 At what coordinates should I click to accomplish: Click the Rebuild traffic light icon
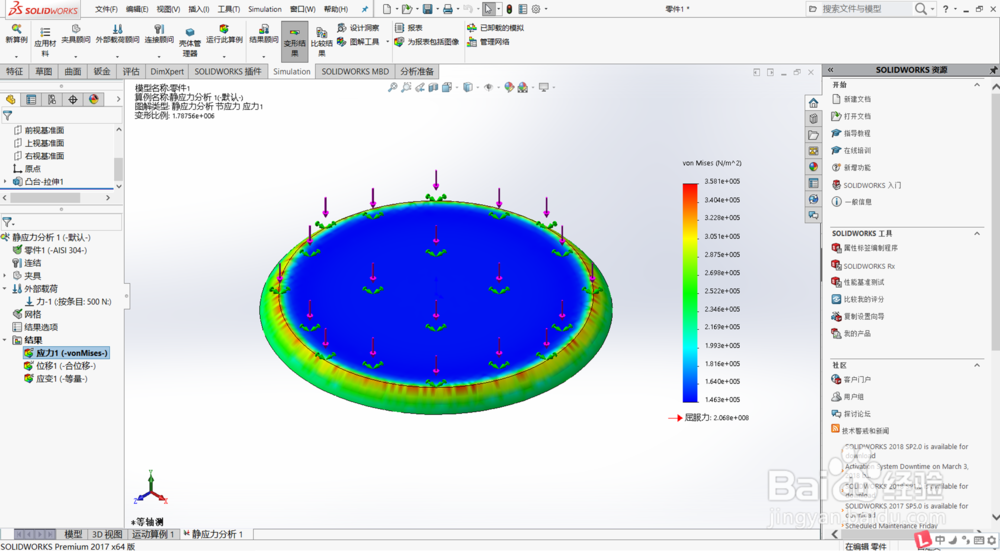(509, 9)
